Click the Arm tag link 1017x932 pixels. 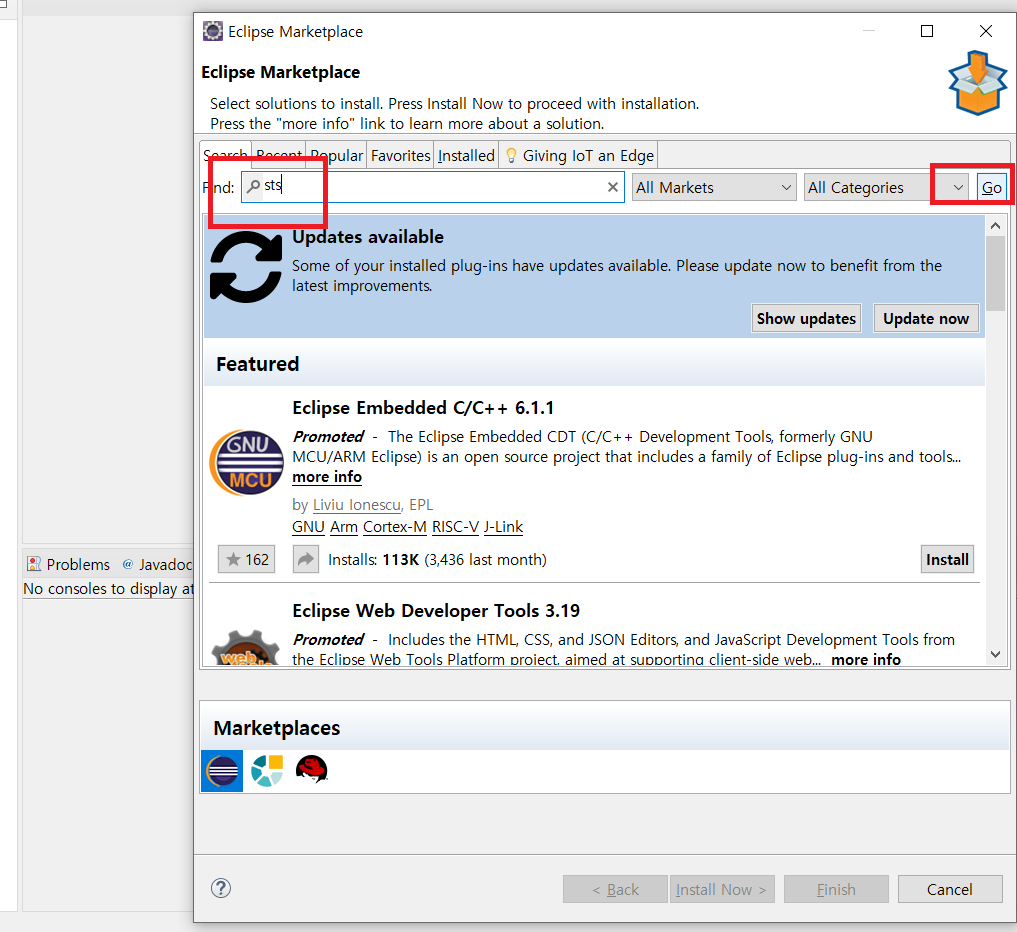coord(344,527)
